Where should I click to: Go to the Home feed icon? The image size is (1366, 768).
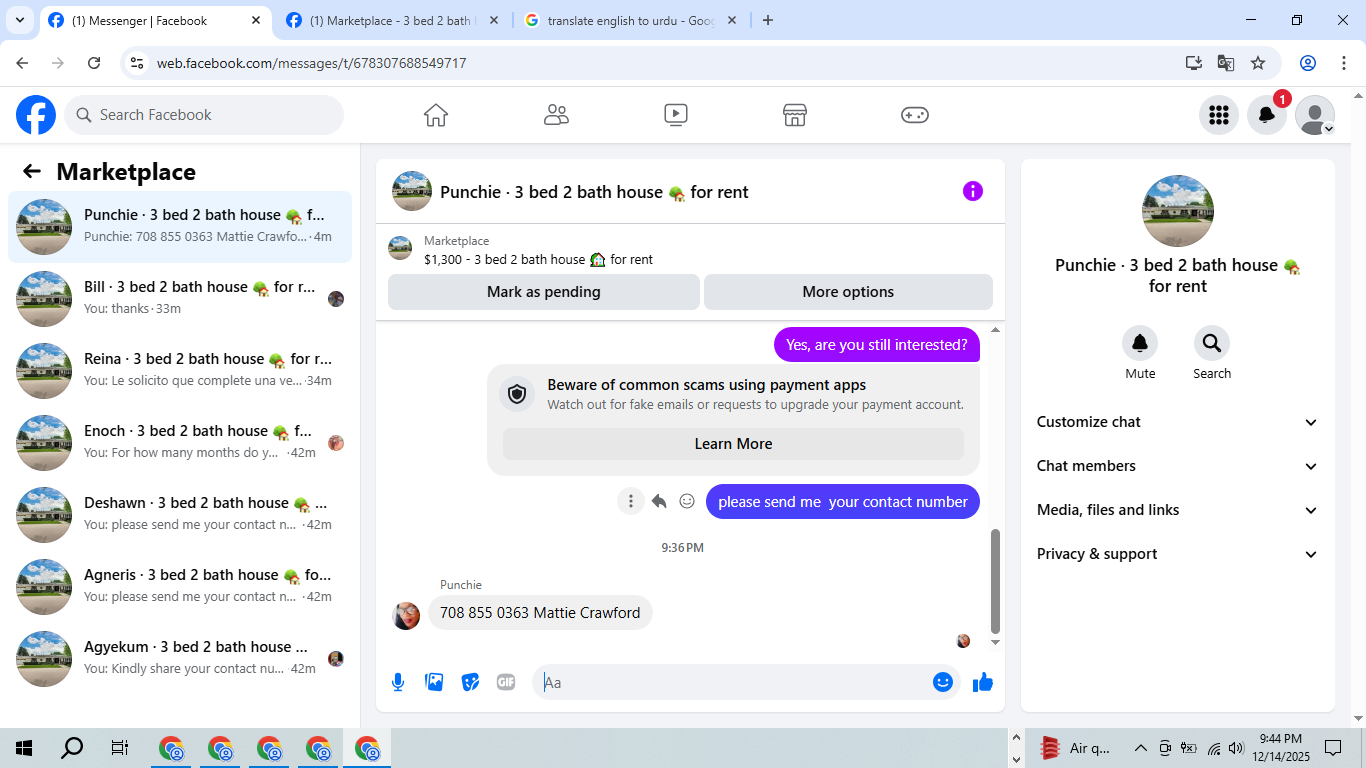[x=436, y=115]
